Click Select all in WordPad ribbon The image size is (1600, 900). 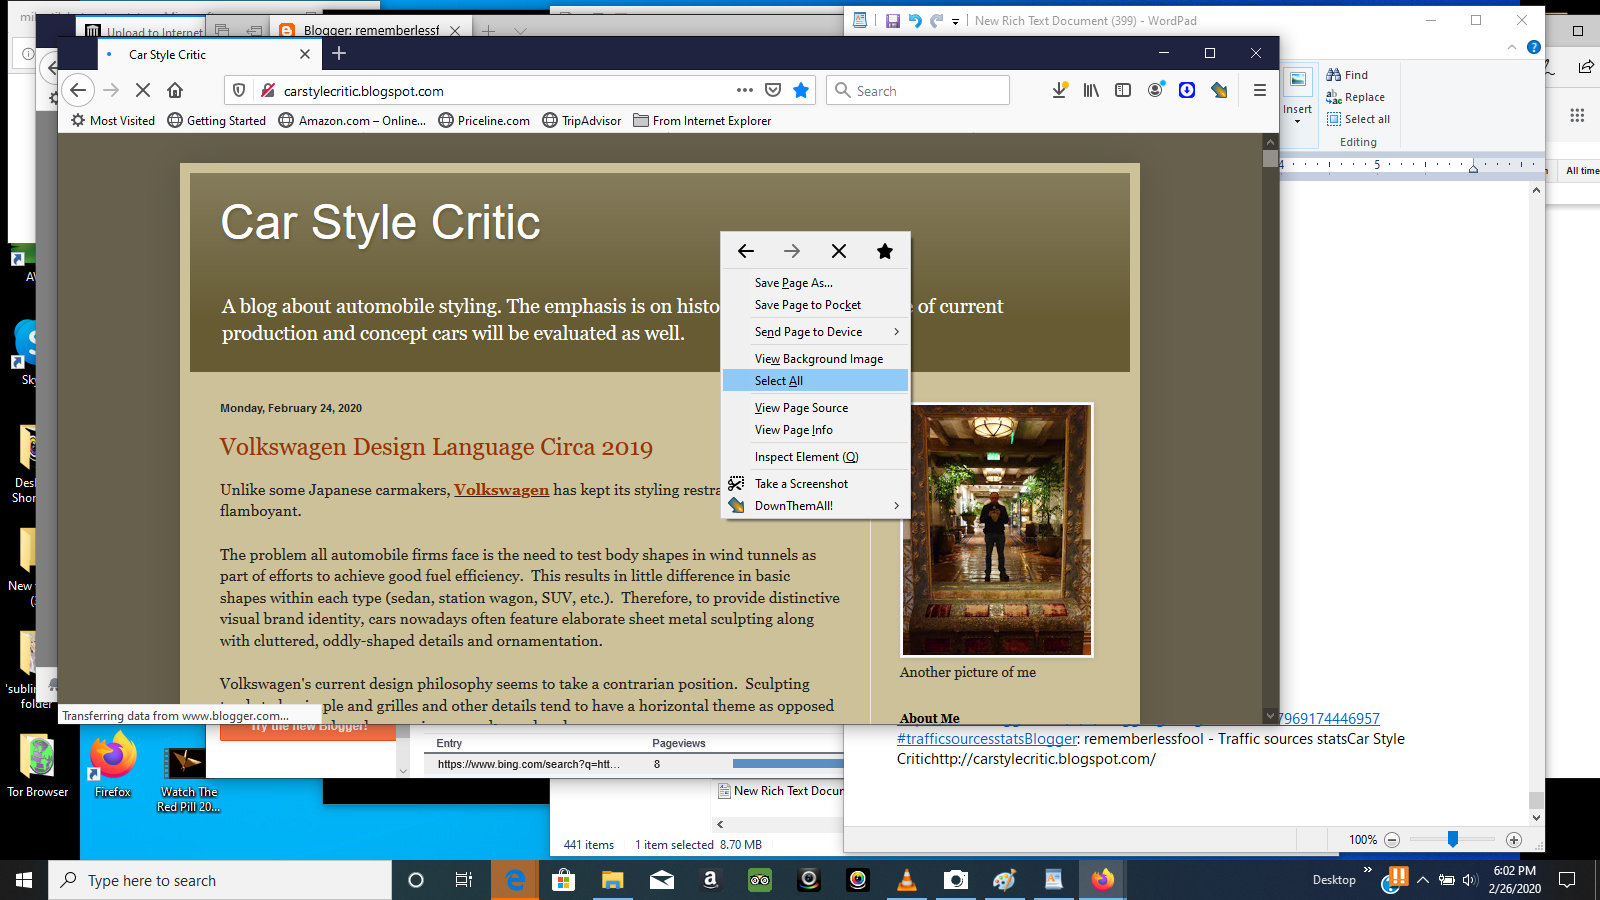(1358, 119)
